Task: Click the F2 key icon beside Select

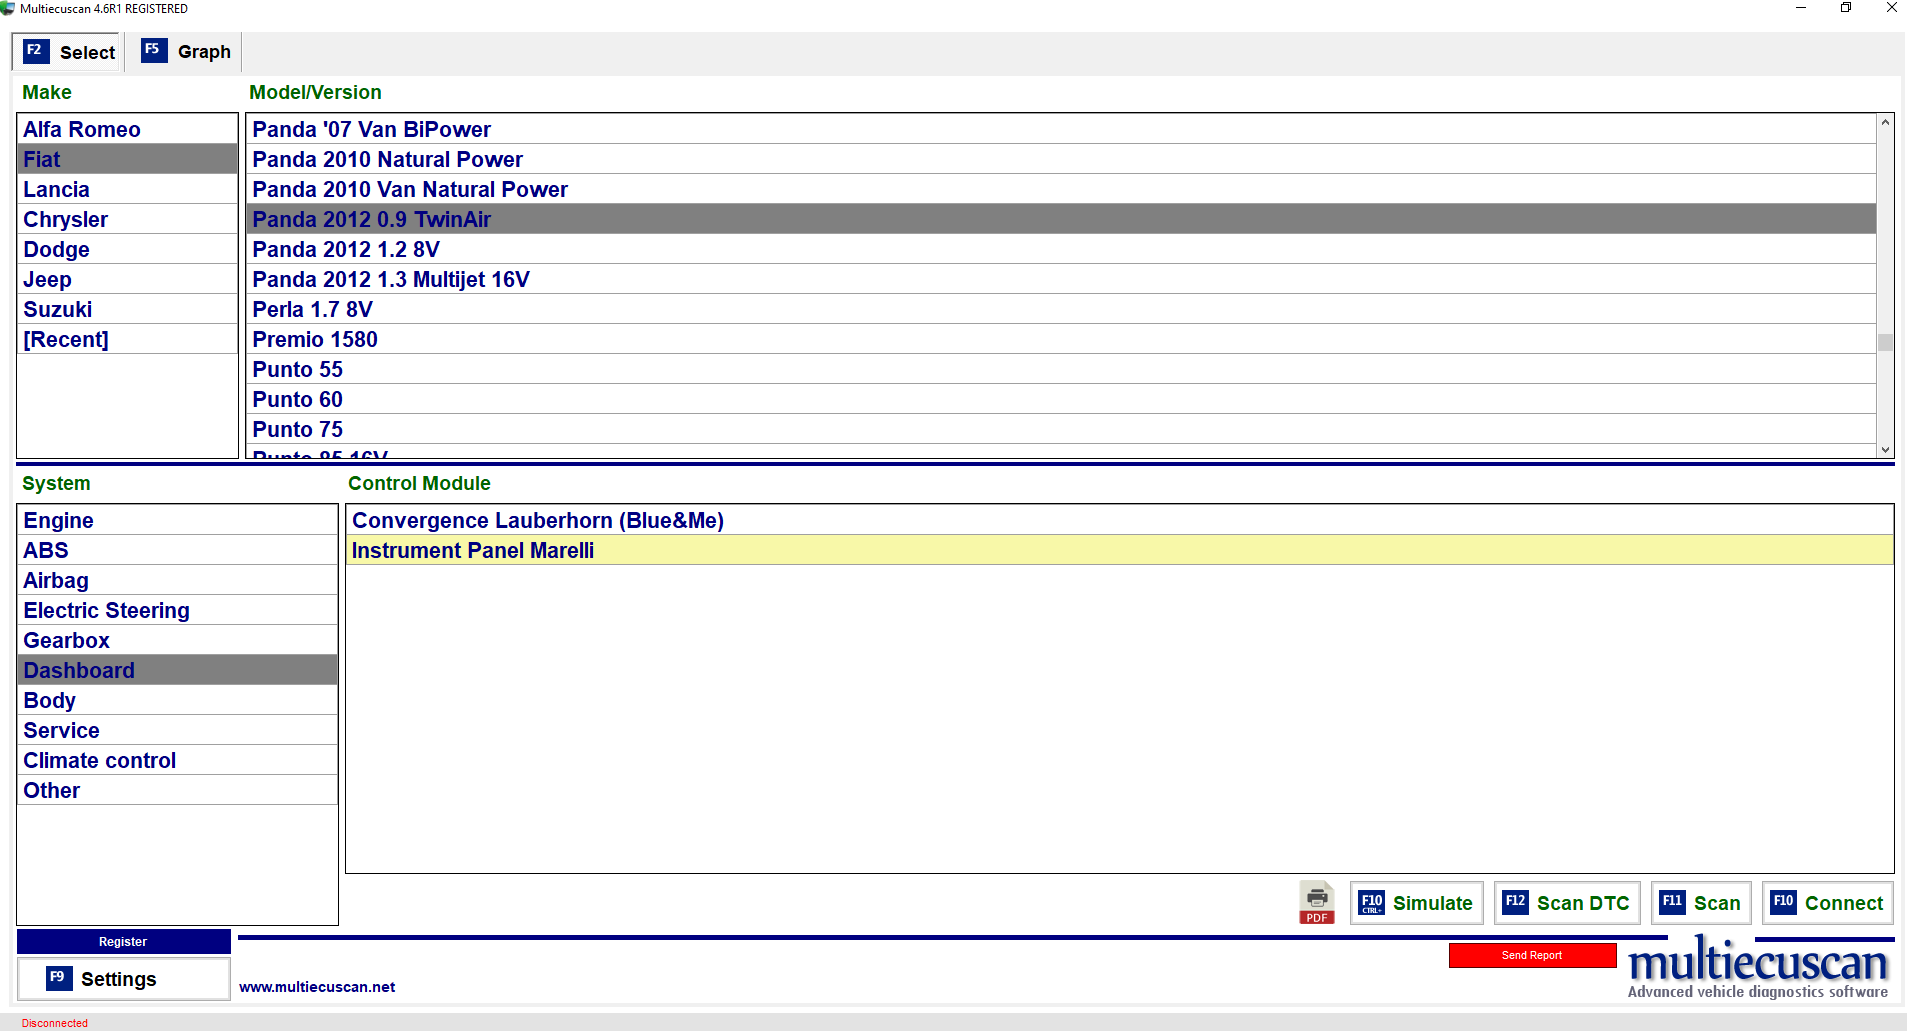Action: pyautogui.click(x=36, y=51)
